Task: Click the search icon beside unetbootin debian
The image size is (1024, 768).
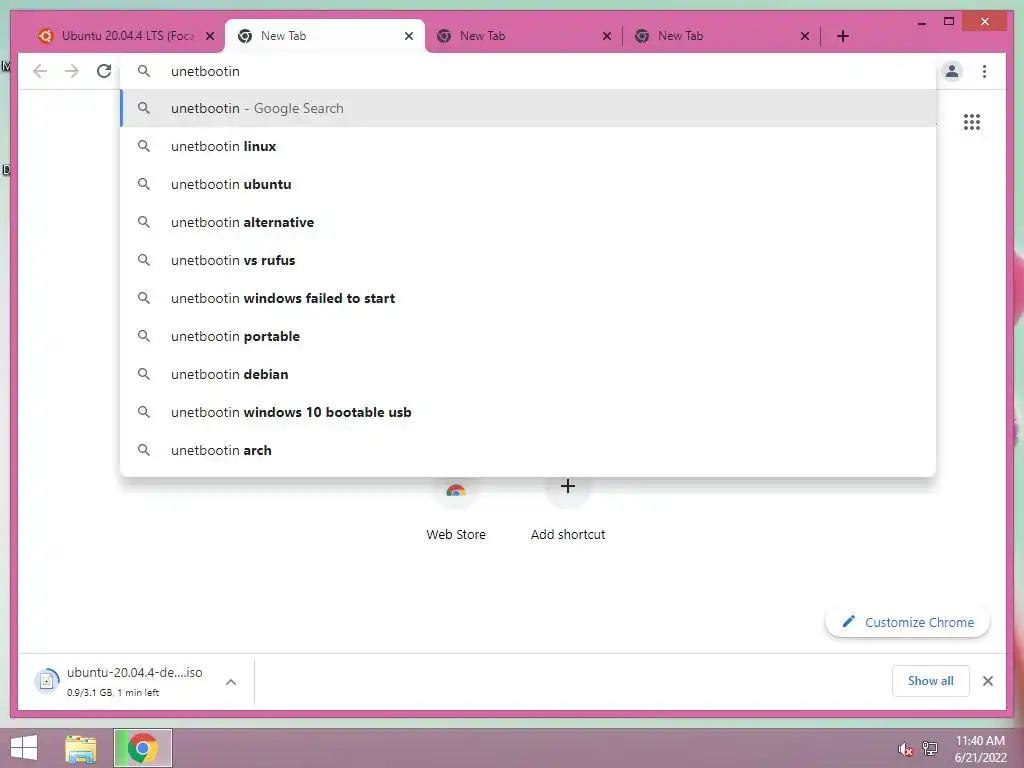Action: coord(144,374)
